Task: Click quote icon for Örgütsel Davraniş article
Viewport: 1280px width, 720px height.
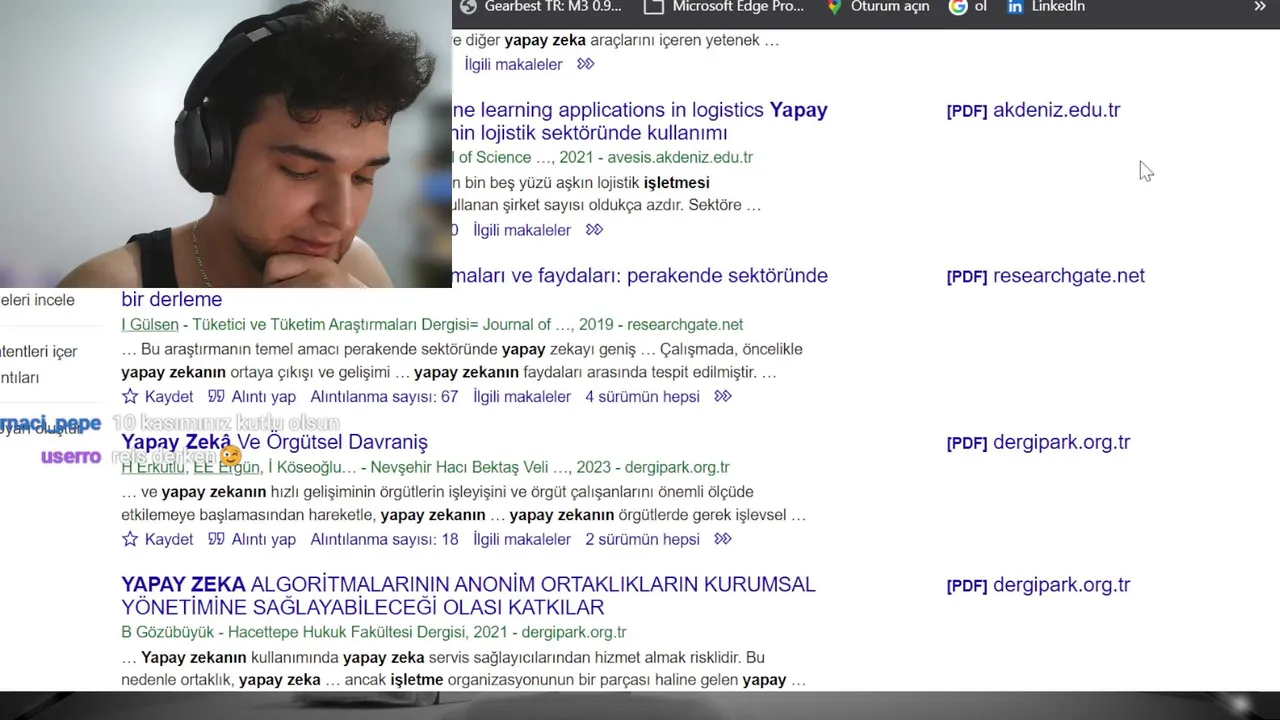Action: [x=216, y=540]
